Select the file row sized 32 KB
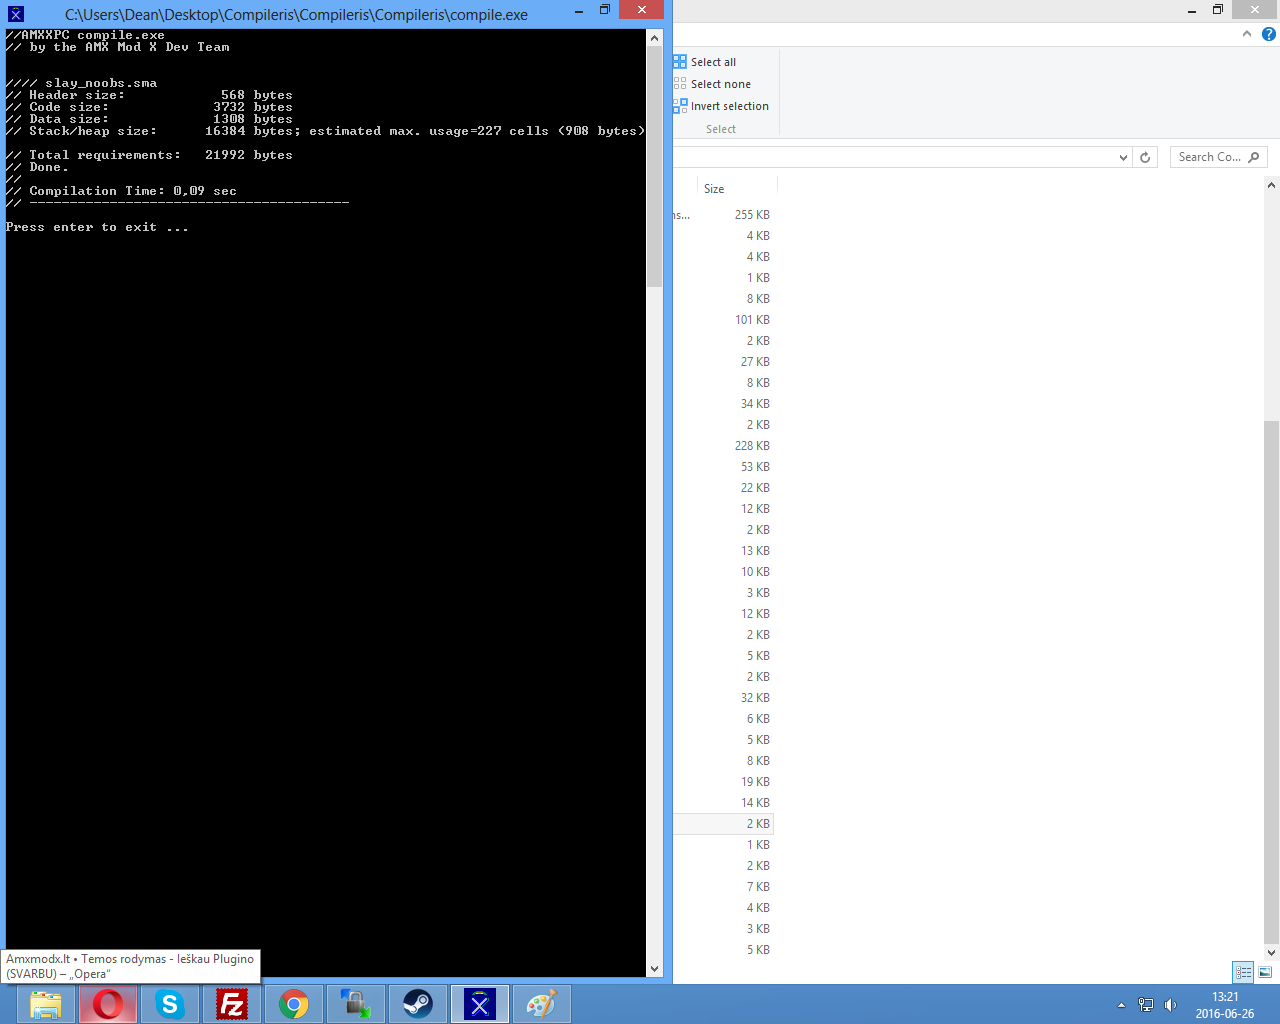The image size is (1280, 1024). 724,698
